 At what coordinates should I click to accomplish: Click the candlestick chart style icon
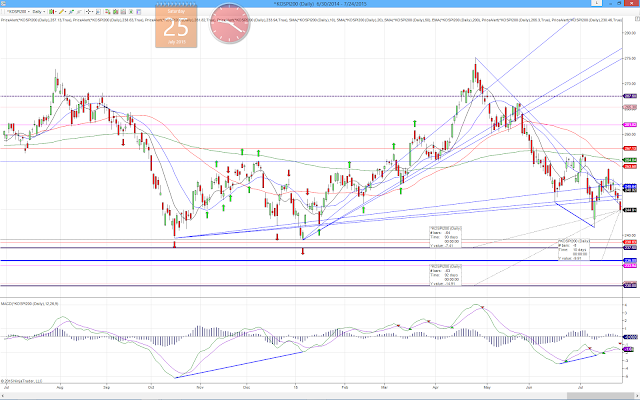(x=51, y=12)
